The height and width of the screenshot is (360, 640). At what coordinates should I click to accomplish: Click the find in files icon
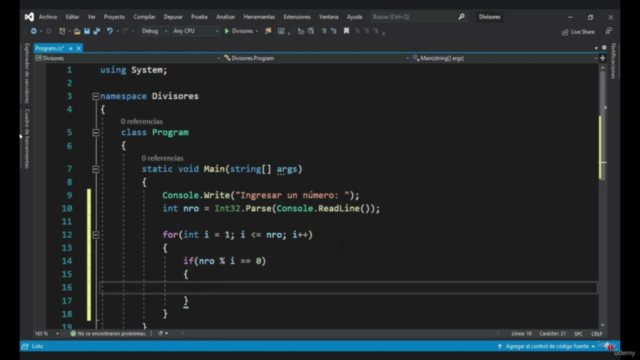(268, 31)
